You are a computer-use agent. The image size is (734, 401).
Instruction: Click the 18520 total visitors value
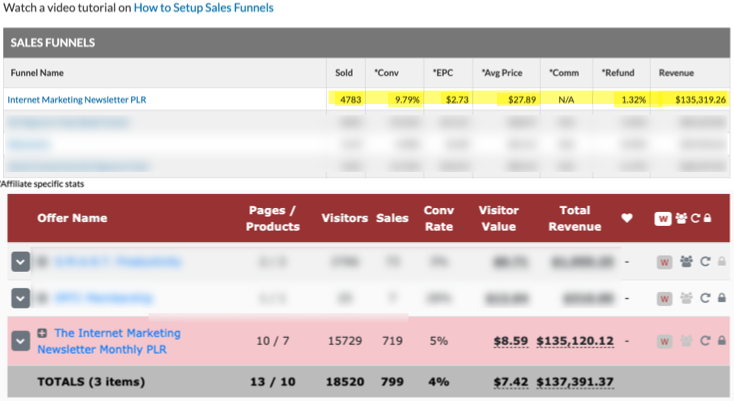345,382
